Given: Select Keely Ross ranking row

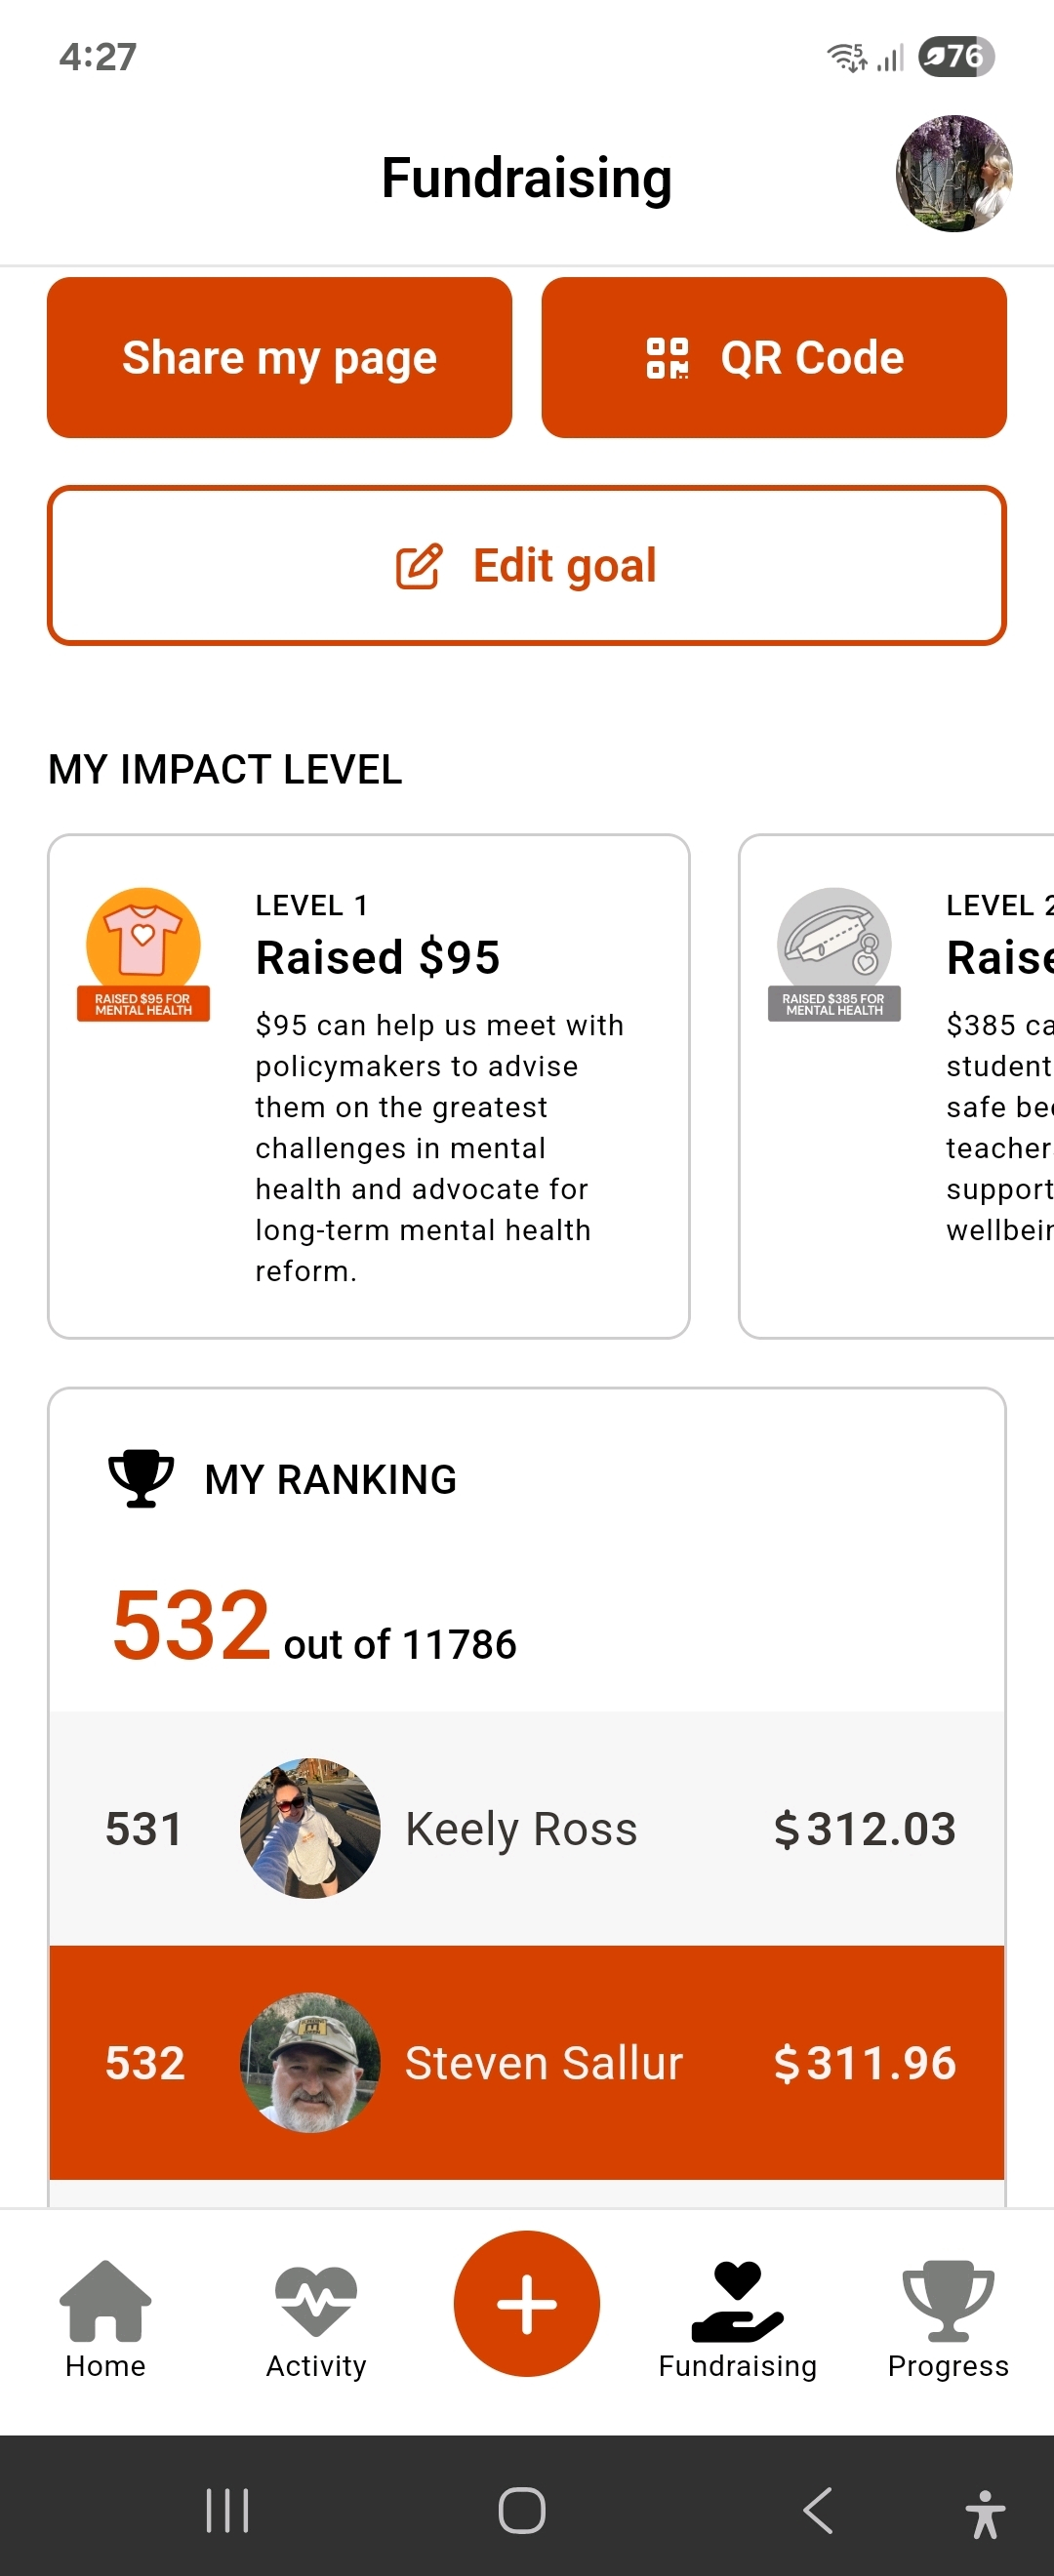Looking at the screenshot, I should tap(526, 1828).
